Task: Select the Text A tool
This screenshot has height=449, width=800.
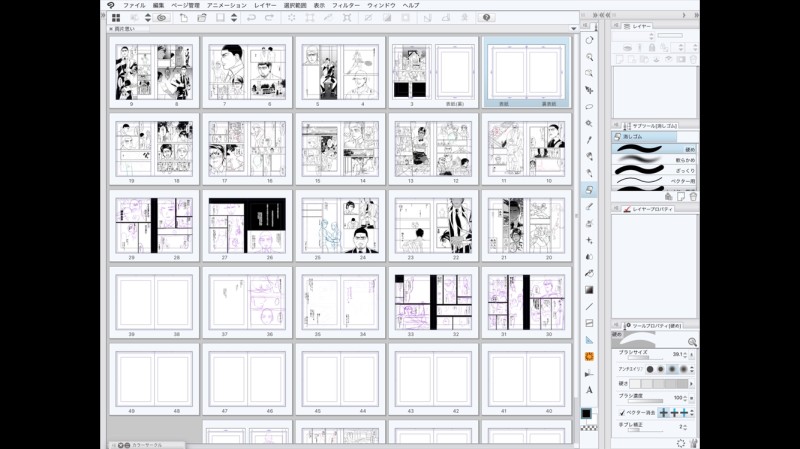Action: click(x=589, y=390)
